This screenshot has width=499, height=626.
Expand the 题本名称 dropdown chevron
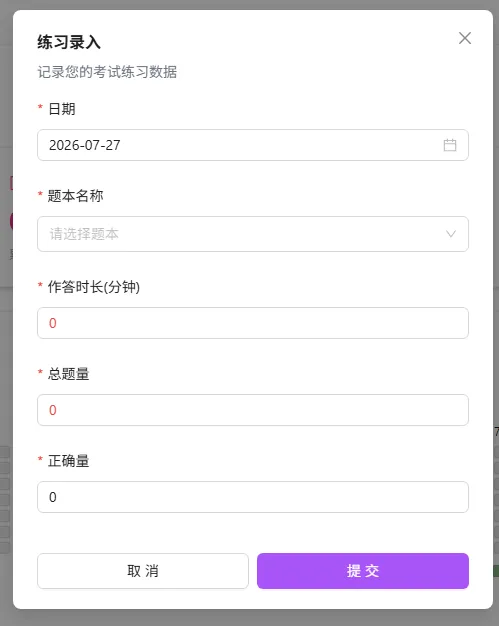[451, 234]
